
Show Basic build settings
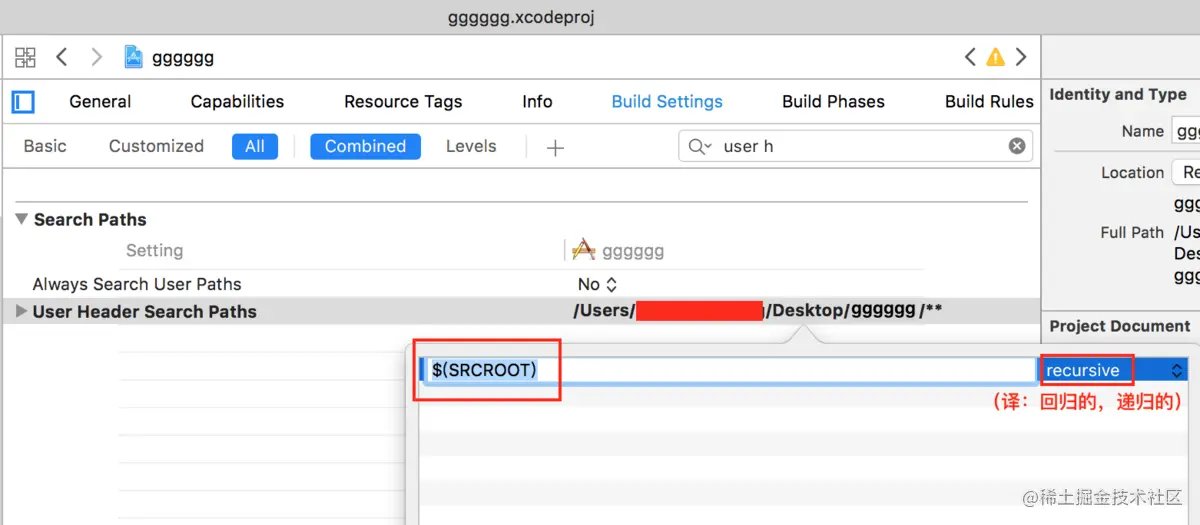(45, 146)
